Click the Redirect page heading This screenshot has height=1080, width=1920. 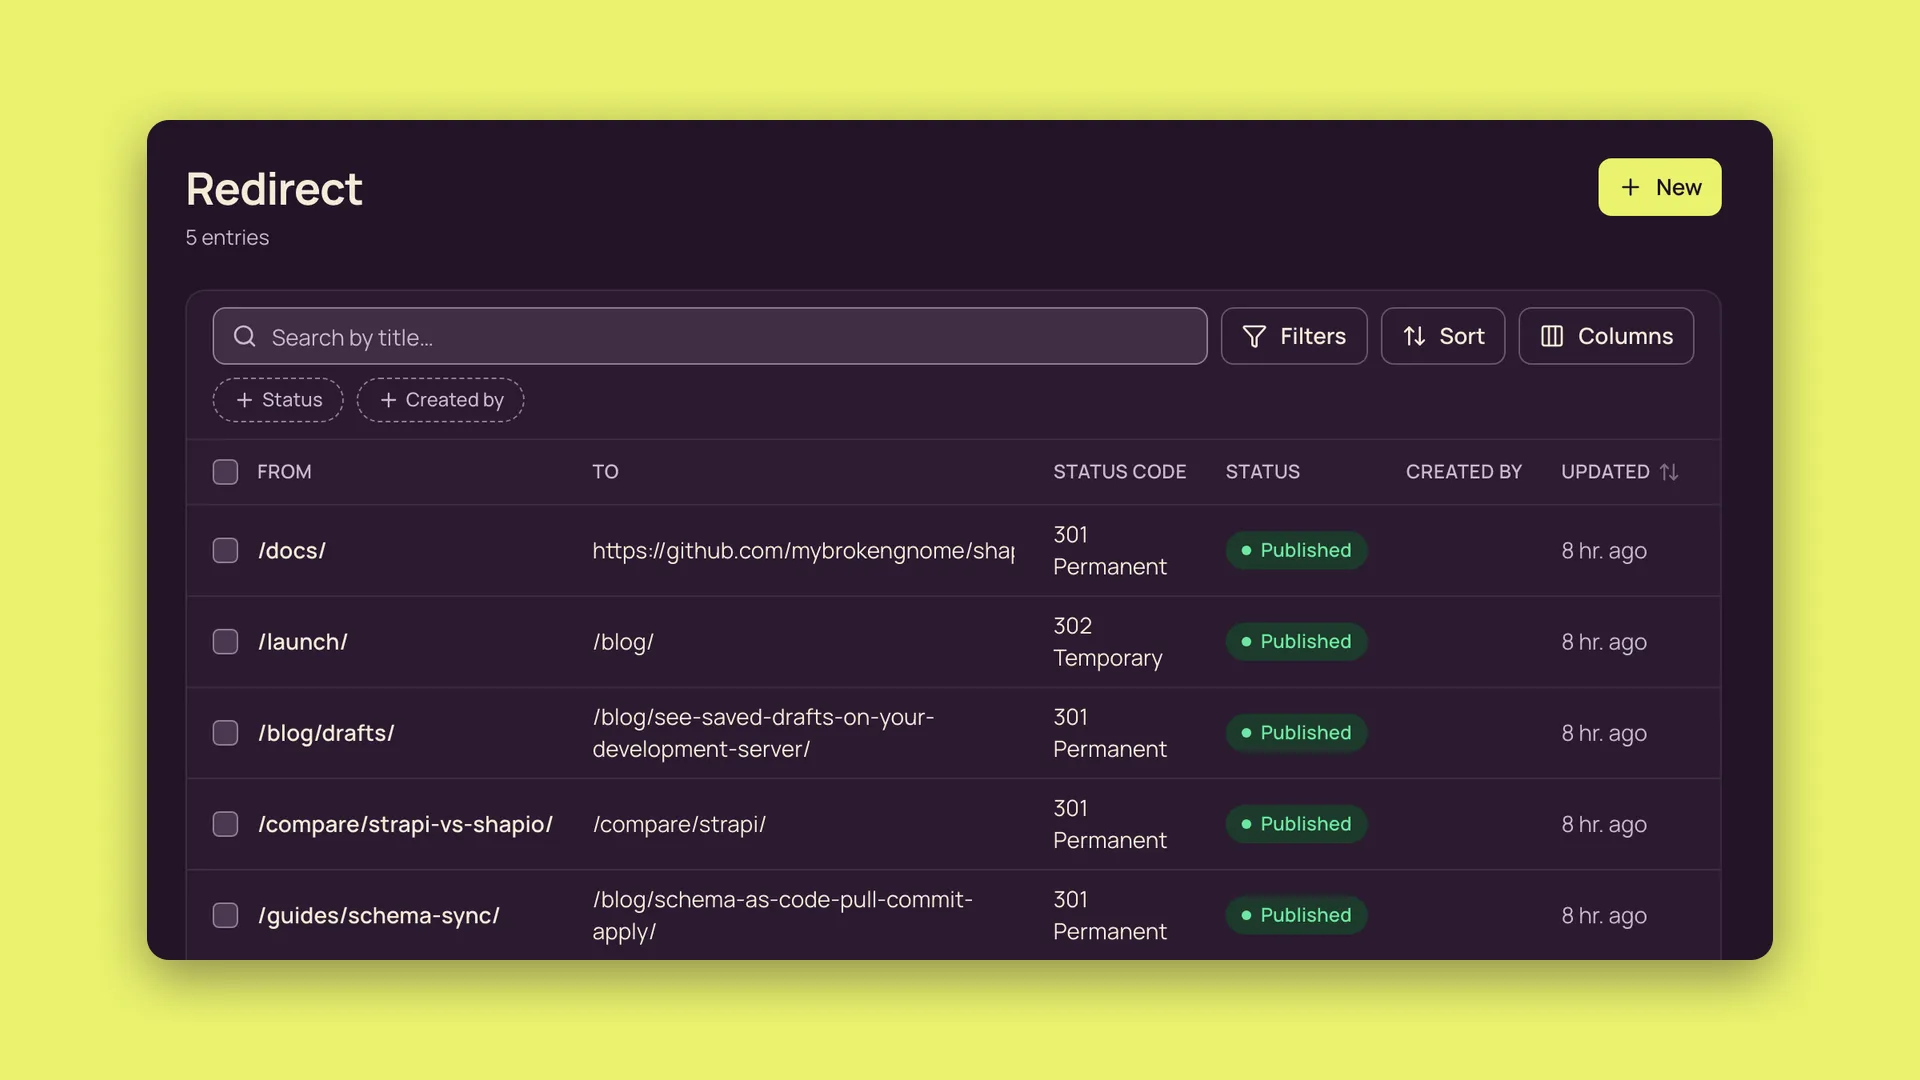(x=274, y=189)
